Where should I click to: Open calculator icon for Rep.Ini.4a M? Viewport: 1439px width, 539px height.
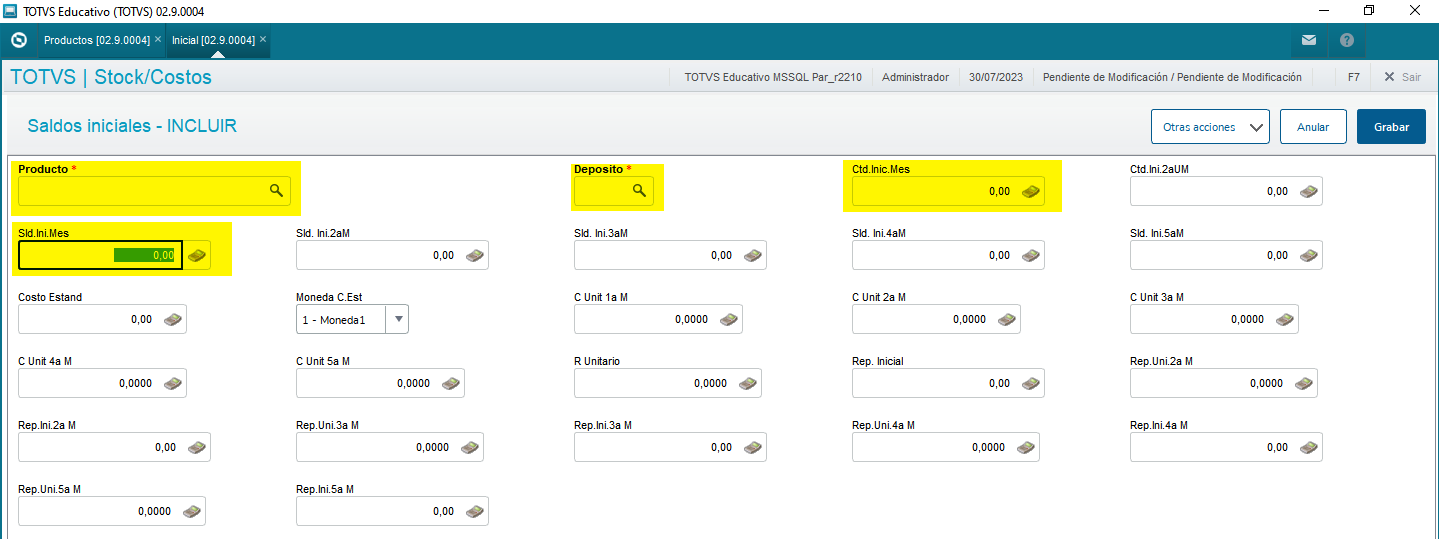tap(1309, 447)
